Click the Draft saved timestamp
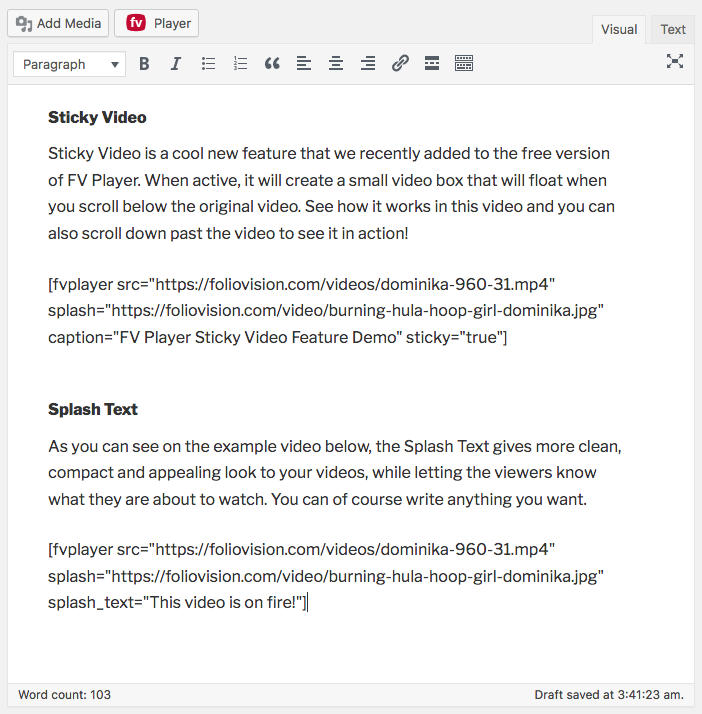 609,695
